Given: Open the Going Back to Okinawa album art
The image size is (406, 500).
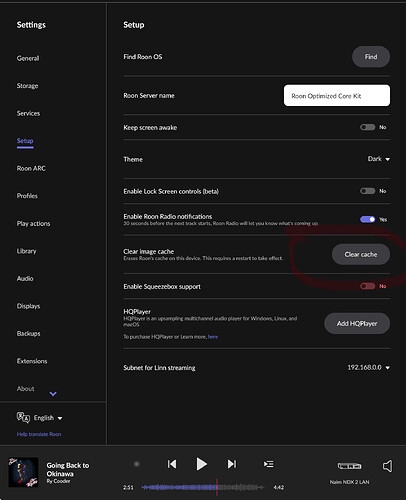Looking at the screenshot, I should [23, 472].
